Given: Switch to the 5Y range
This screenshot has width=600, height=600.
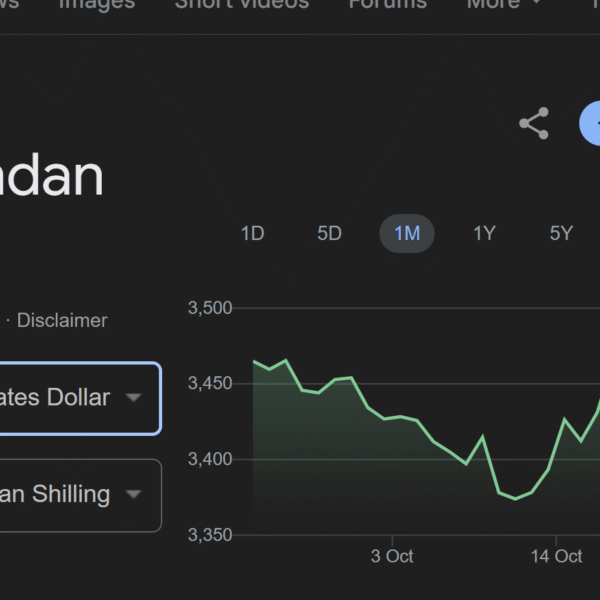Looking at the screenshot, I should [x=561, y=234].
